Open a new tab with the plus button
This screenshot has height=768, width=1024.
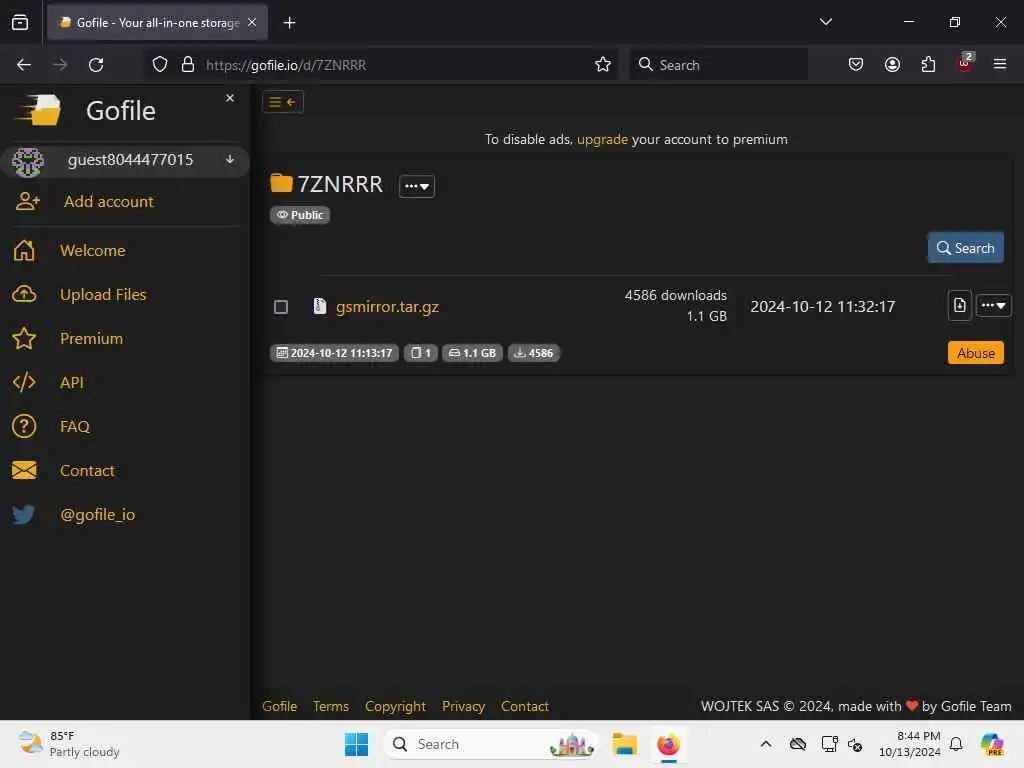(x=289, y=23)
